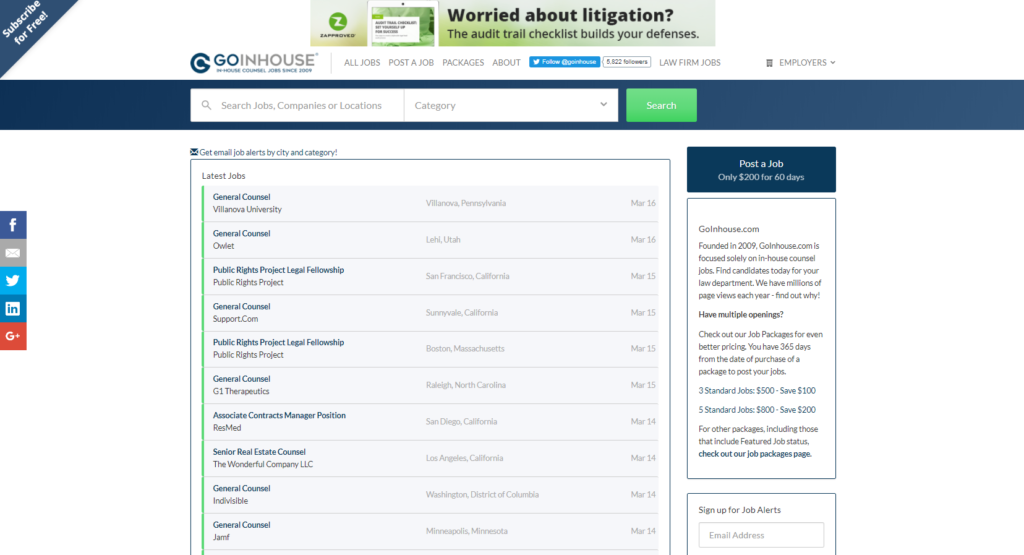Image resolution: width=1024 pixels, height=555 pixels.
Task: Click 'Sign up for Job Alerts' heading
Action: [739, 510]
